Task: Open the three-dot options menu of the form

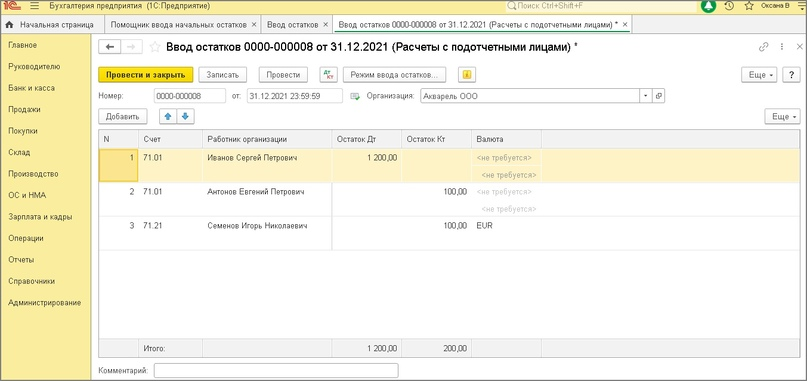Action: coord(782,47)
